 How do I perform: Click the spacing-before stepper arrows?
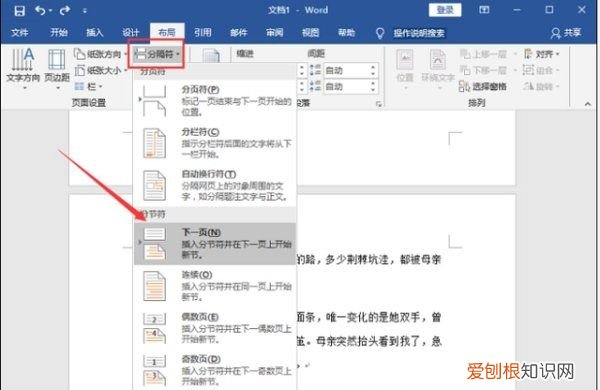pos(373,70)
